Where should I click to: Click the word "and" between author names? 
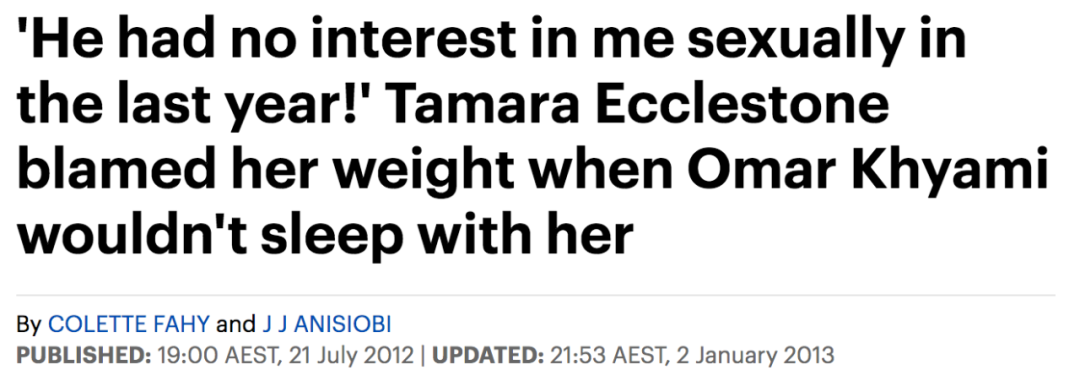236,324
